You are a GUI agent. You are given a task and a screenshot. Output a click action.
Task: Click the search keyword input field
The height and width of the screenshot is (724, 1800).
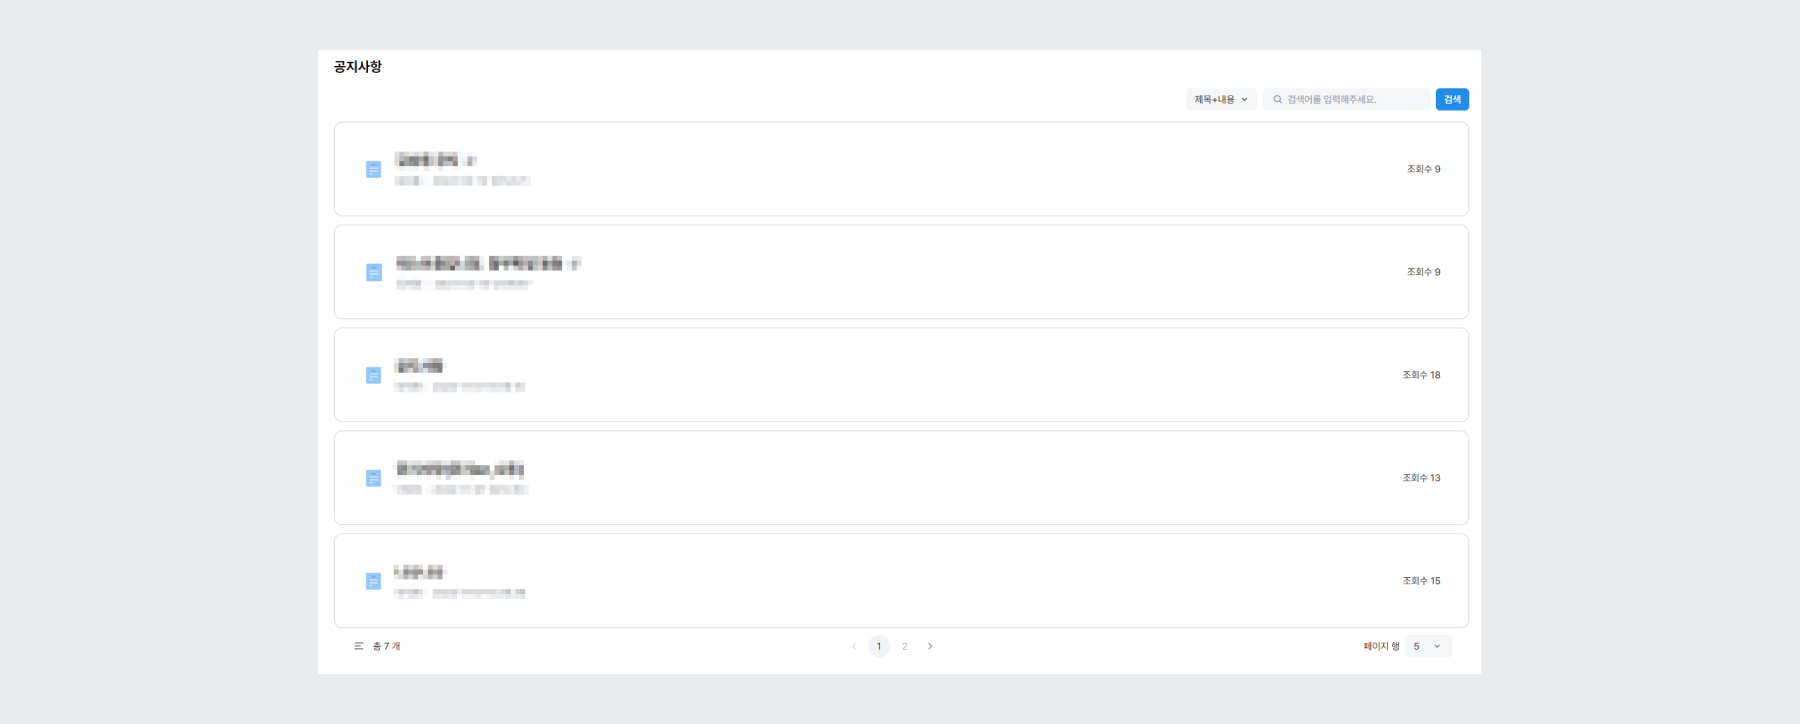(1346, 99)
